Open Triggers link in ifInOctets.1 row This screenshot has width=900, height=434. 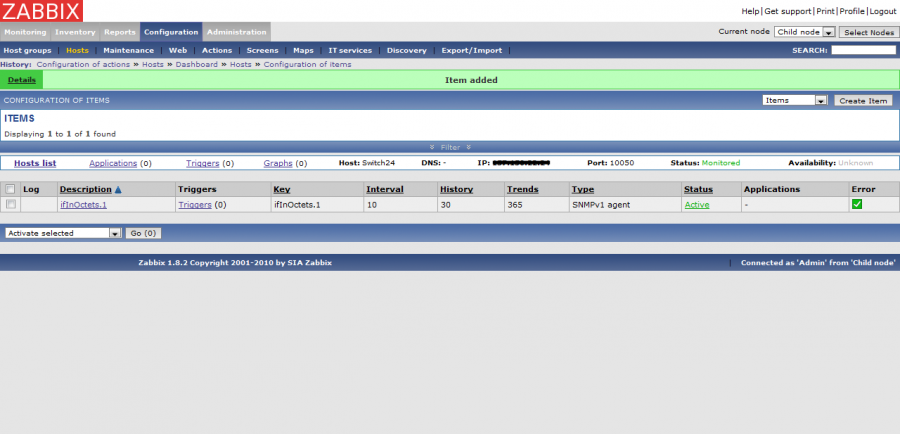click(195, 204)
